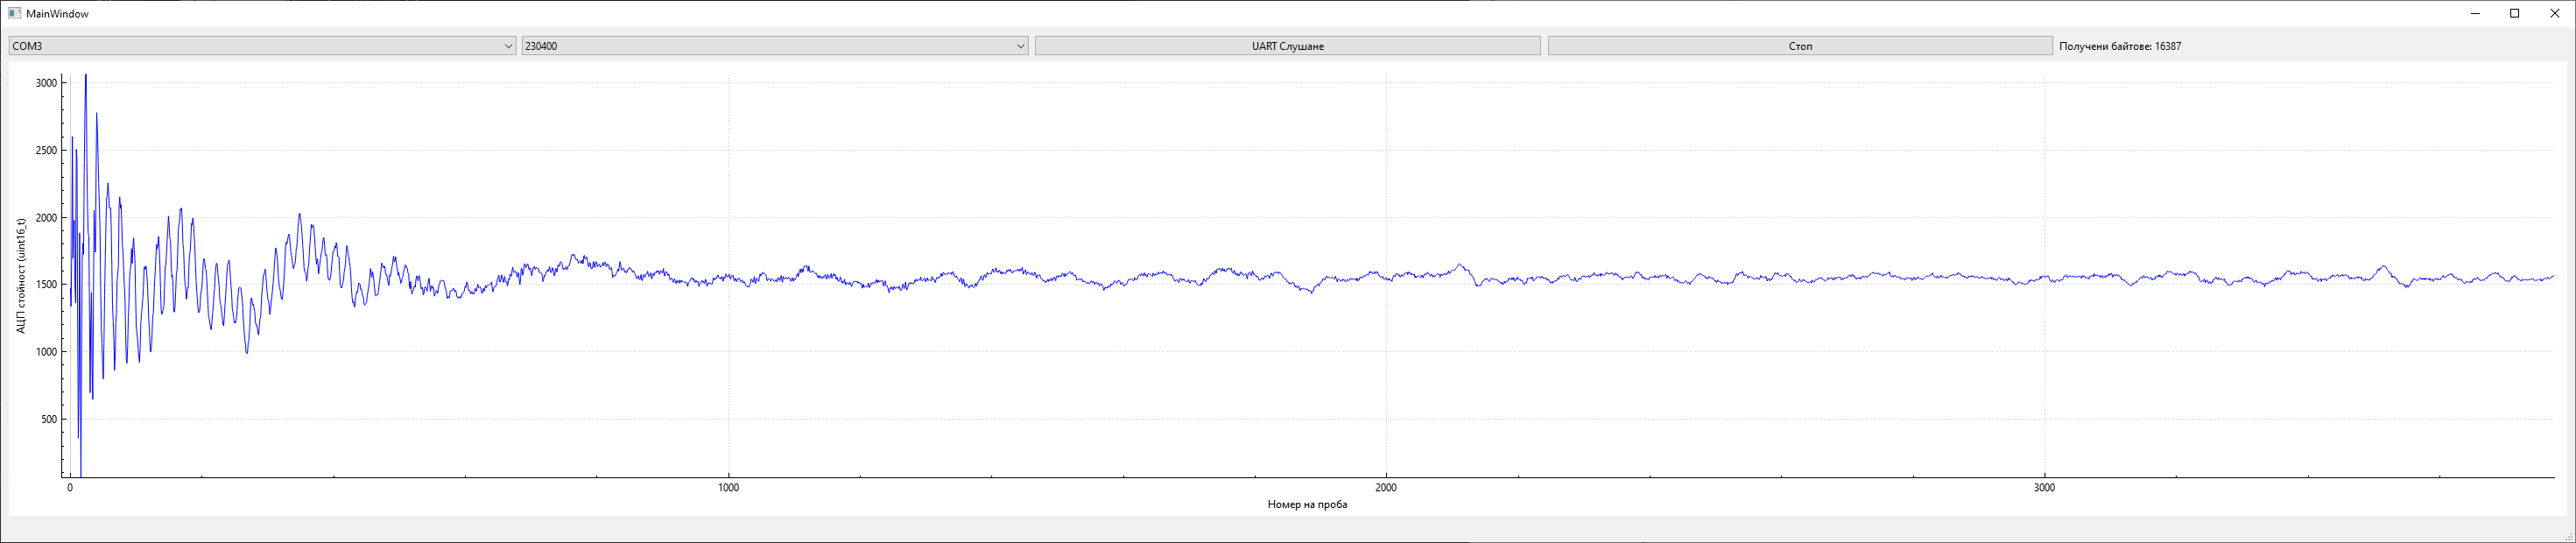Click the Y-axis tick value 500
Viewport: 2576px width, 543px height.
[49, 419]
